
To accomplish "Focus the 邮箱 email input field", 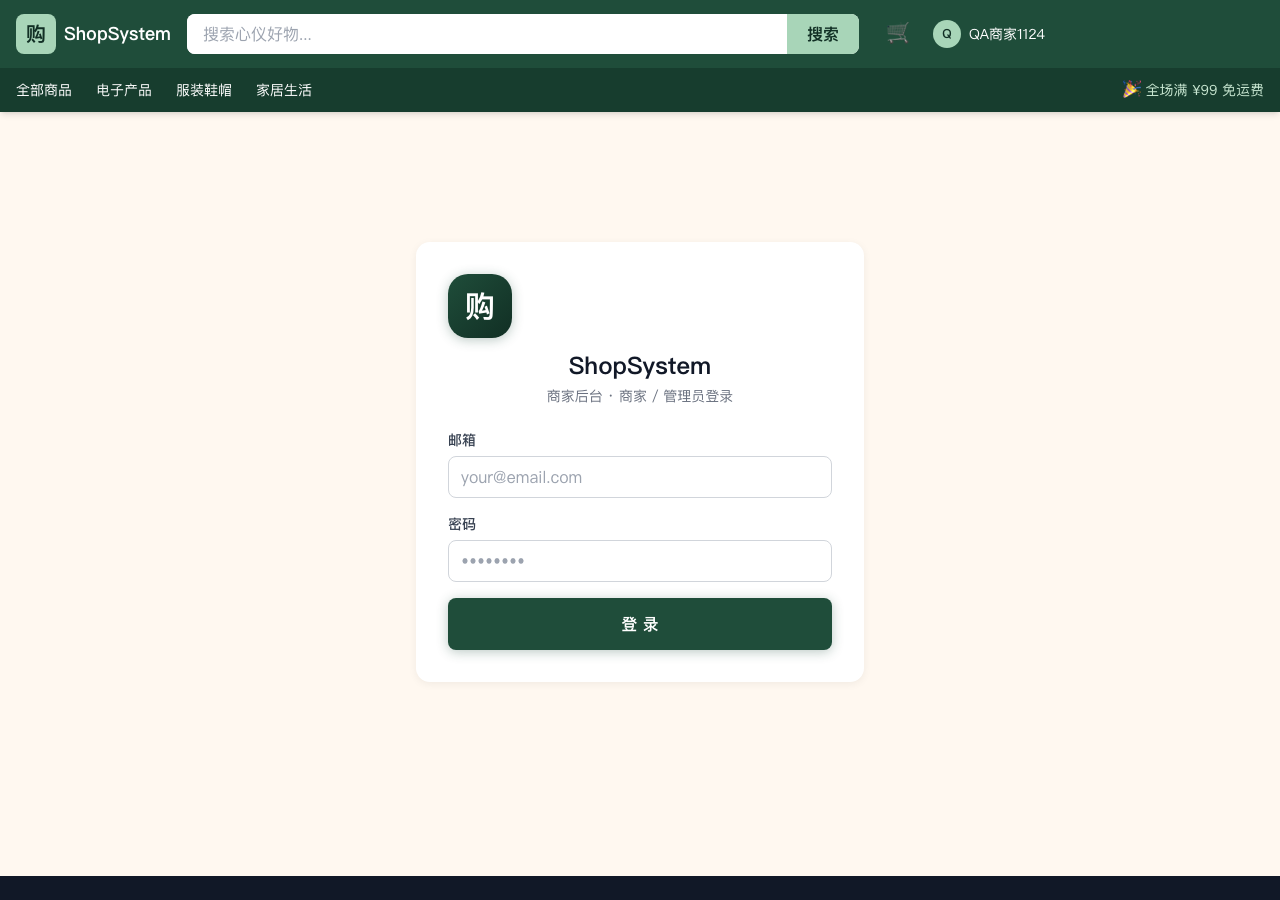I will point(640,477).
